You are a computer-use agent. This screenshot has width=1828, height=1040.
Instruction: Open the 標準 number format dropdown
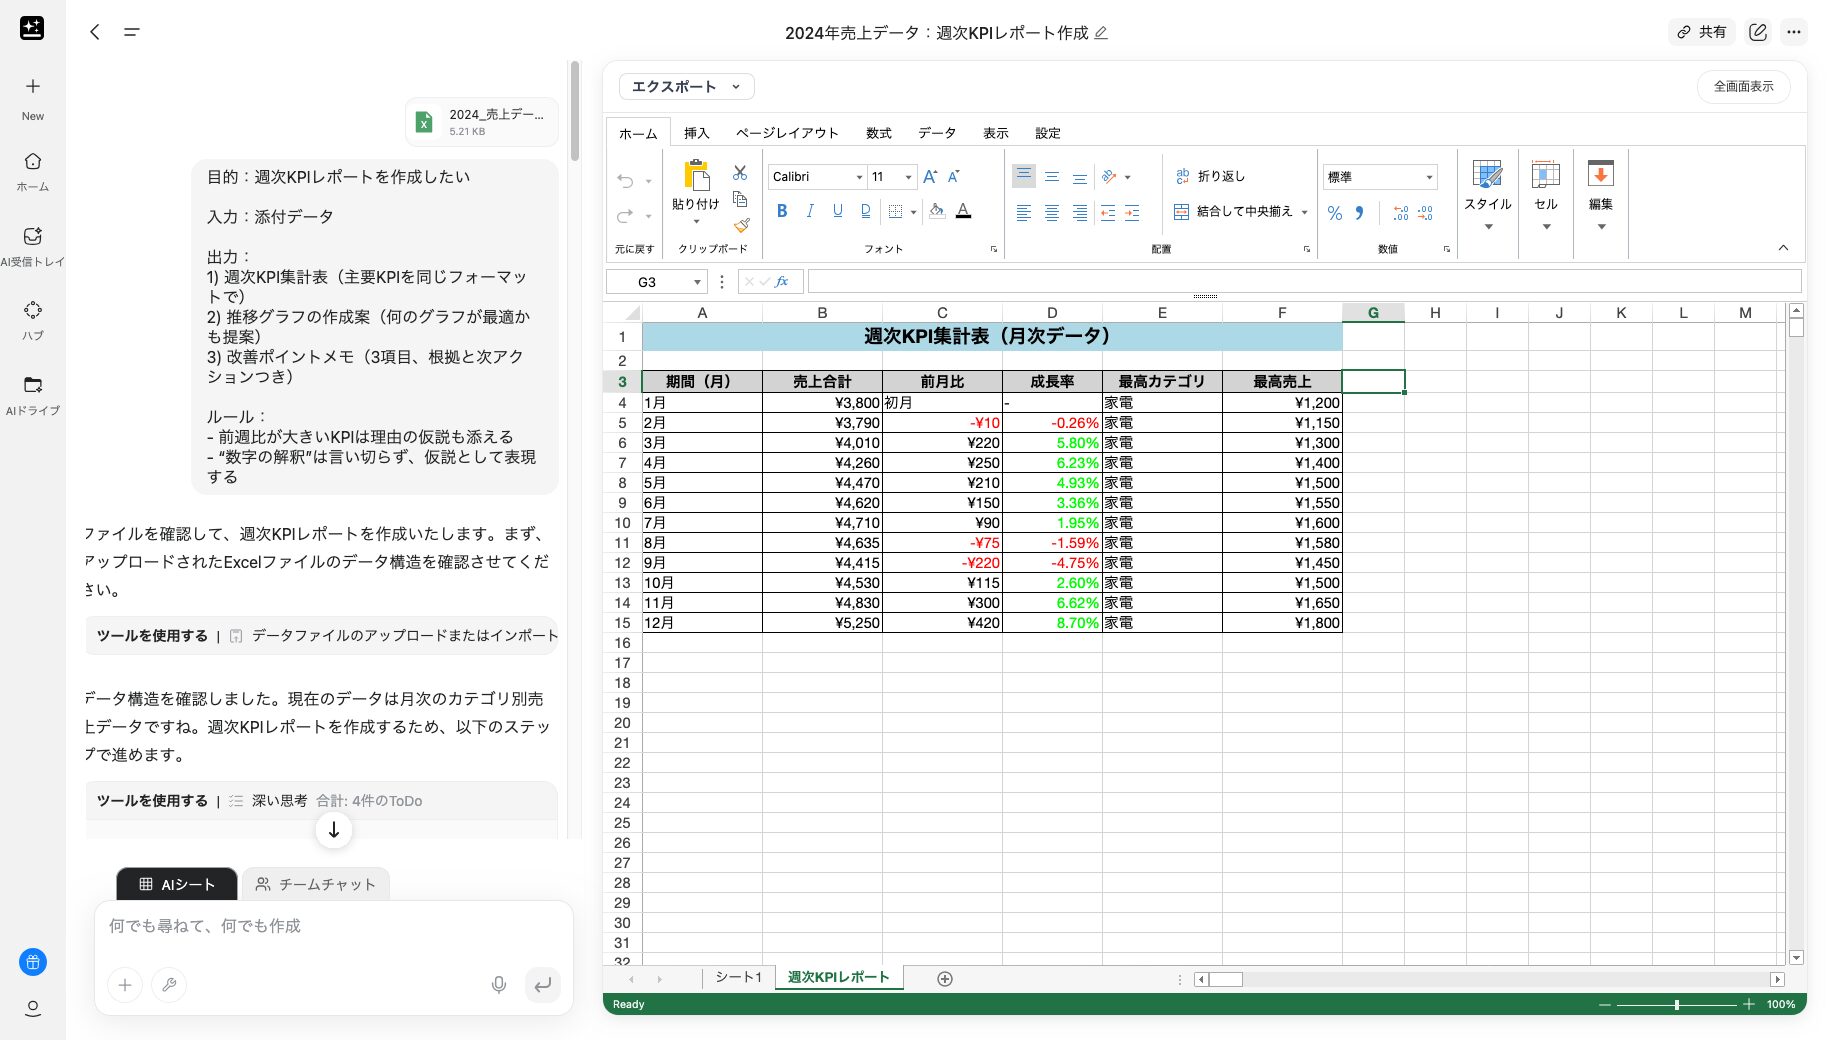(1428, 176)
